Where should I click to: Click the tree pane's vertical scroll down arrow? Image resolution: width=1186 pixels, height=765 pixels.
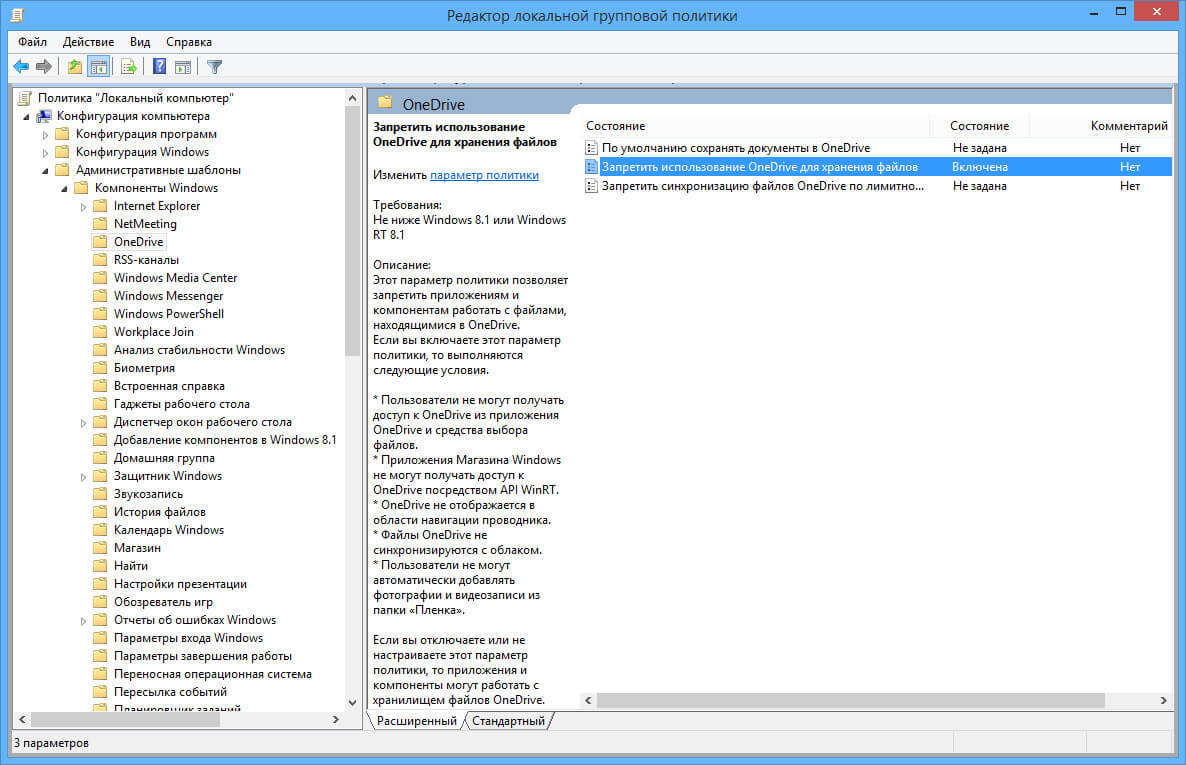[352, 702]
